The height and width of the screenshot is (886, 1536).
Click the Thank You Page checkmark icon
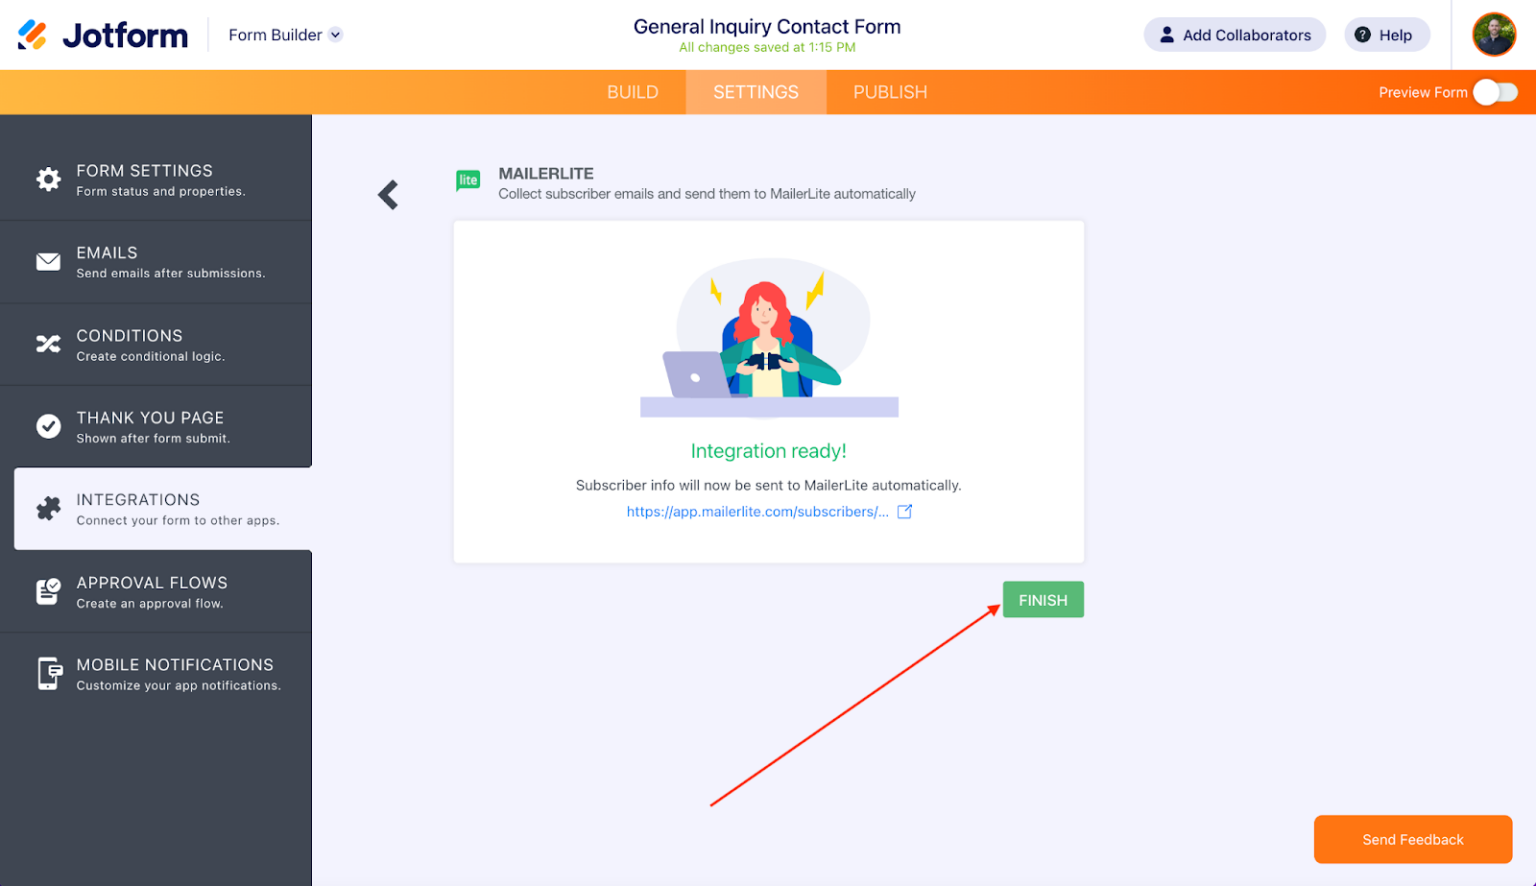tap(48, 426)
